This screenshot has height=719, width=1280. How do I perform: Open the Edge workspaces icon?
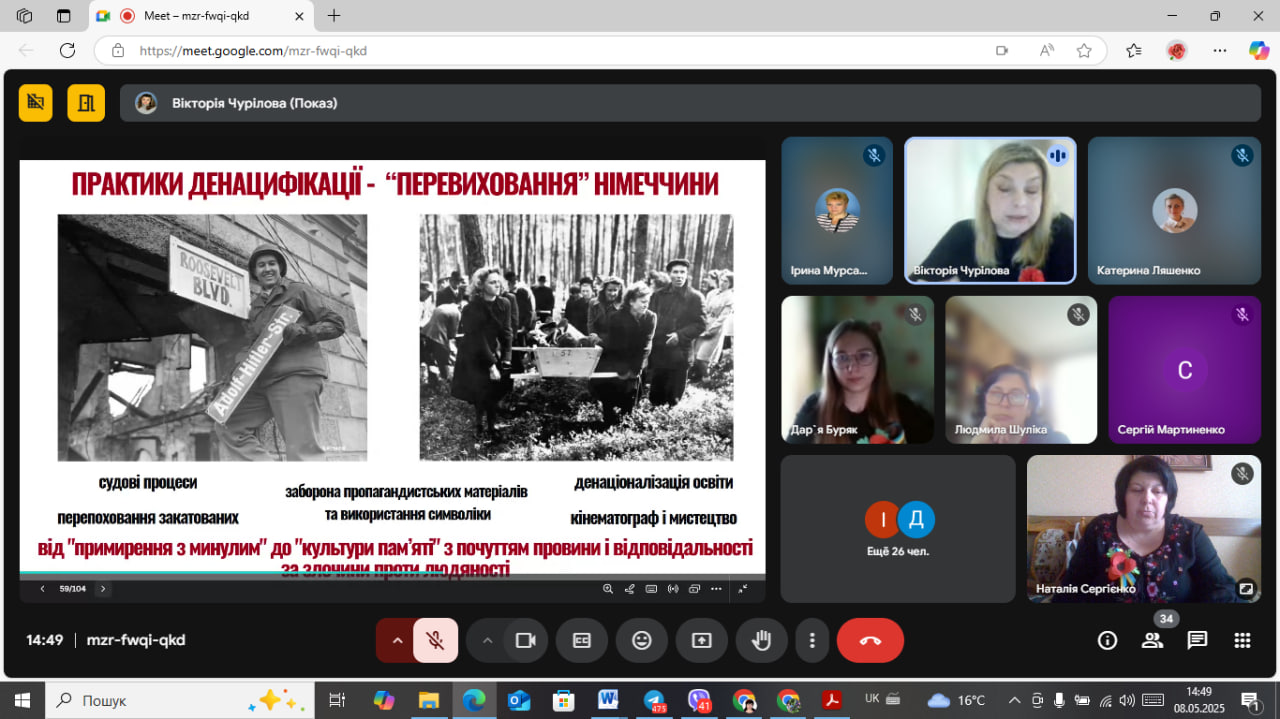tap(25, 16)
